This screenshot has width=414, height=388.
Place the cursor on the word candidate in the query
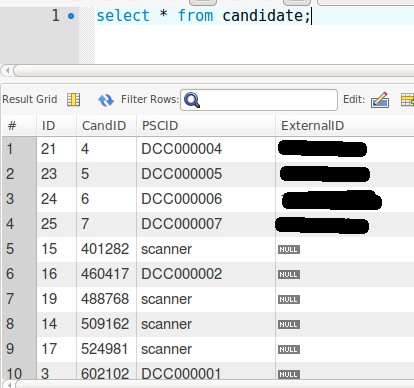click(263, 16)
